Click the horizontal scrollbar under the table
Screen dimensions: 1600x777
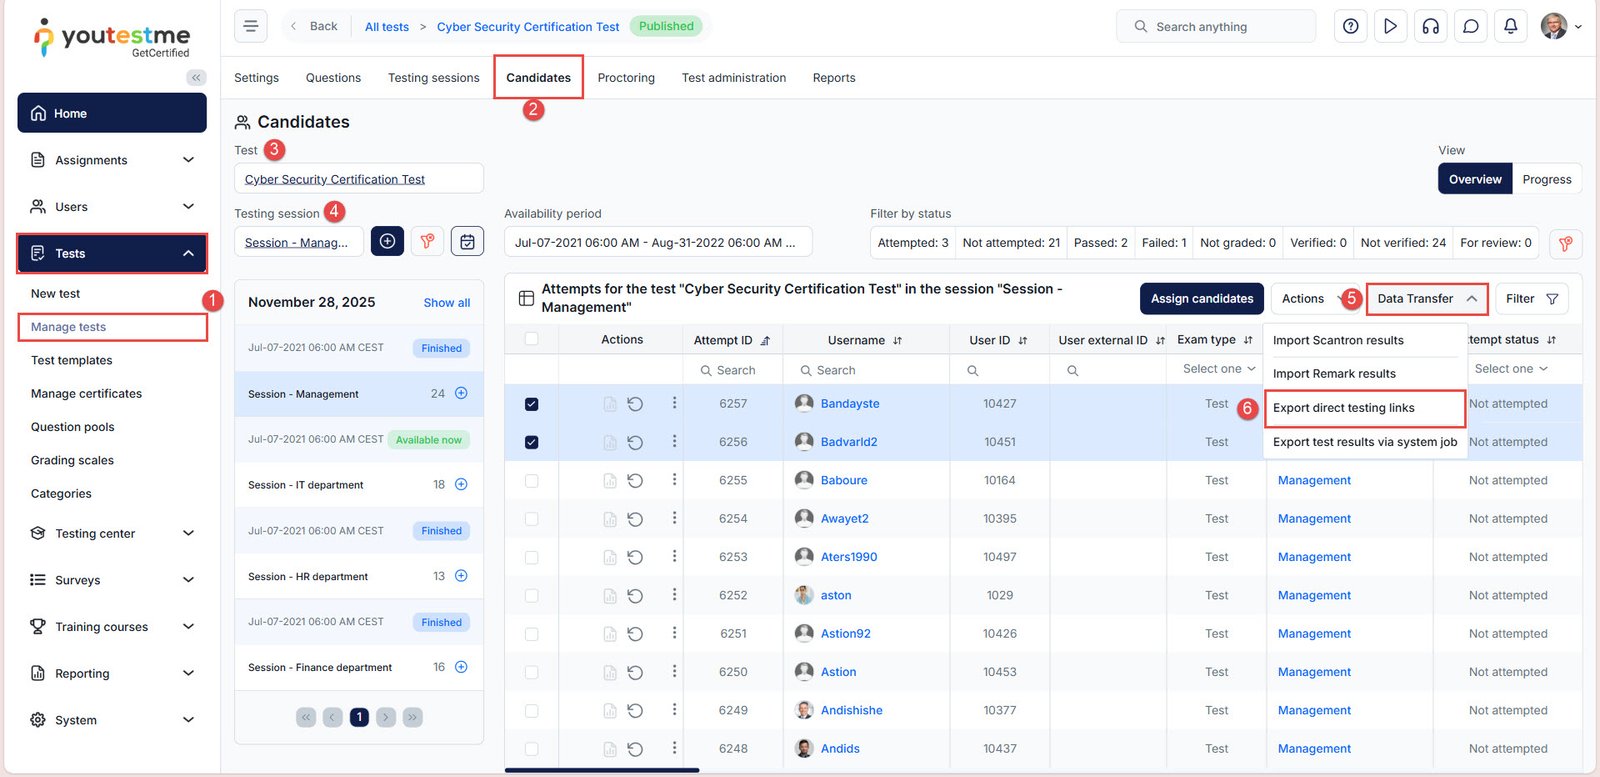coord(602,770)
